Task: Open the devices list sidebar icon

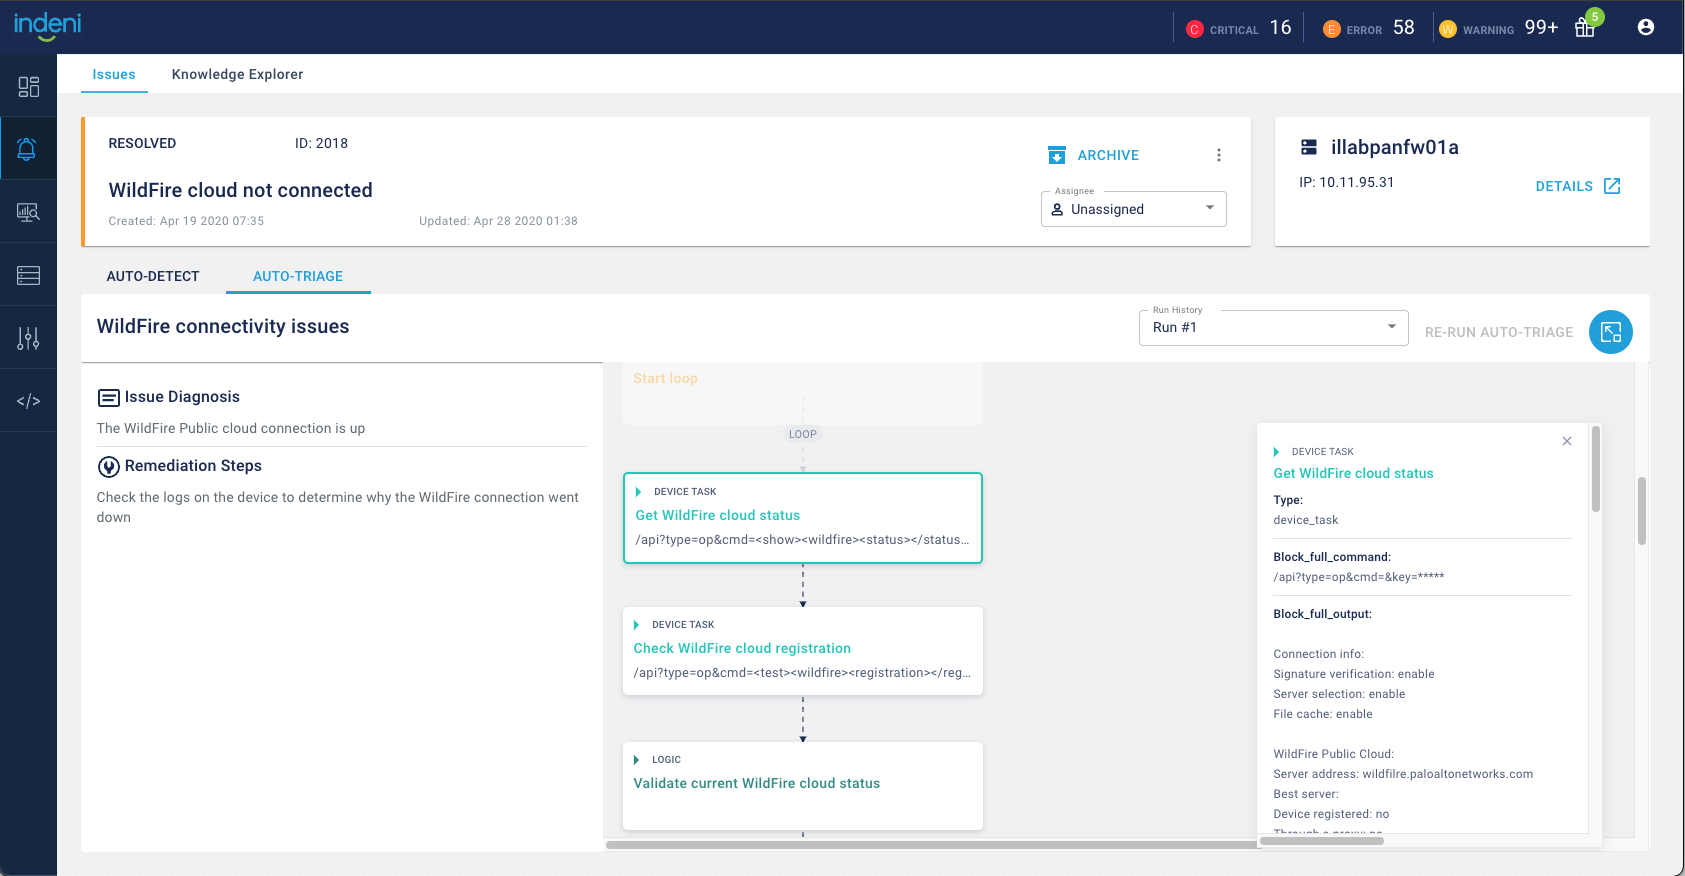Action: coord(28,275)
